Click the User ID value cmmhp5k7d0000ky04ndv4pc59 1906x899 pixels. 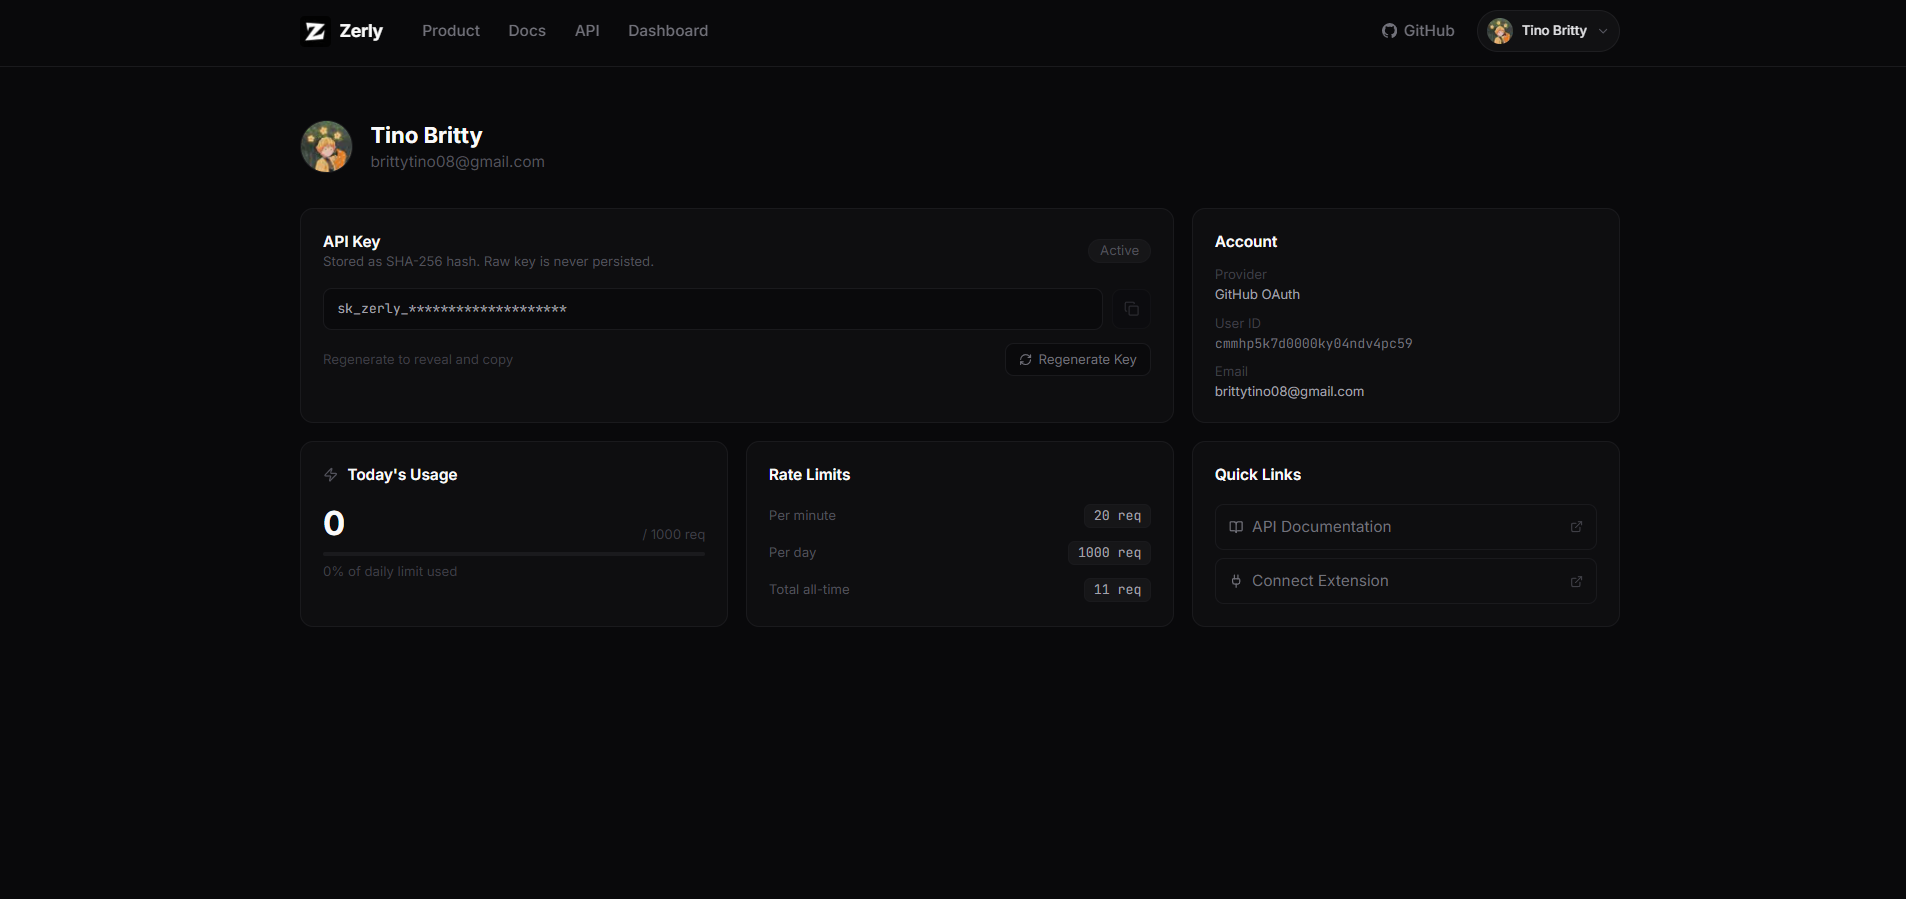point(1313,344)
